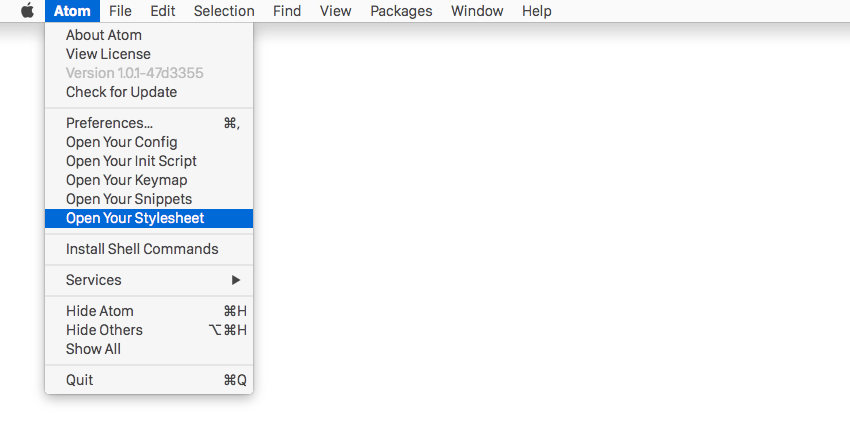Select Install Shell Commands
Viewport: 850px width, 439px height.
point(149,249)
